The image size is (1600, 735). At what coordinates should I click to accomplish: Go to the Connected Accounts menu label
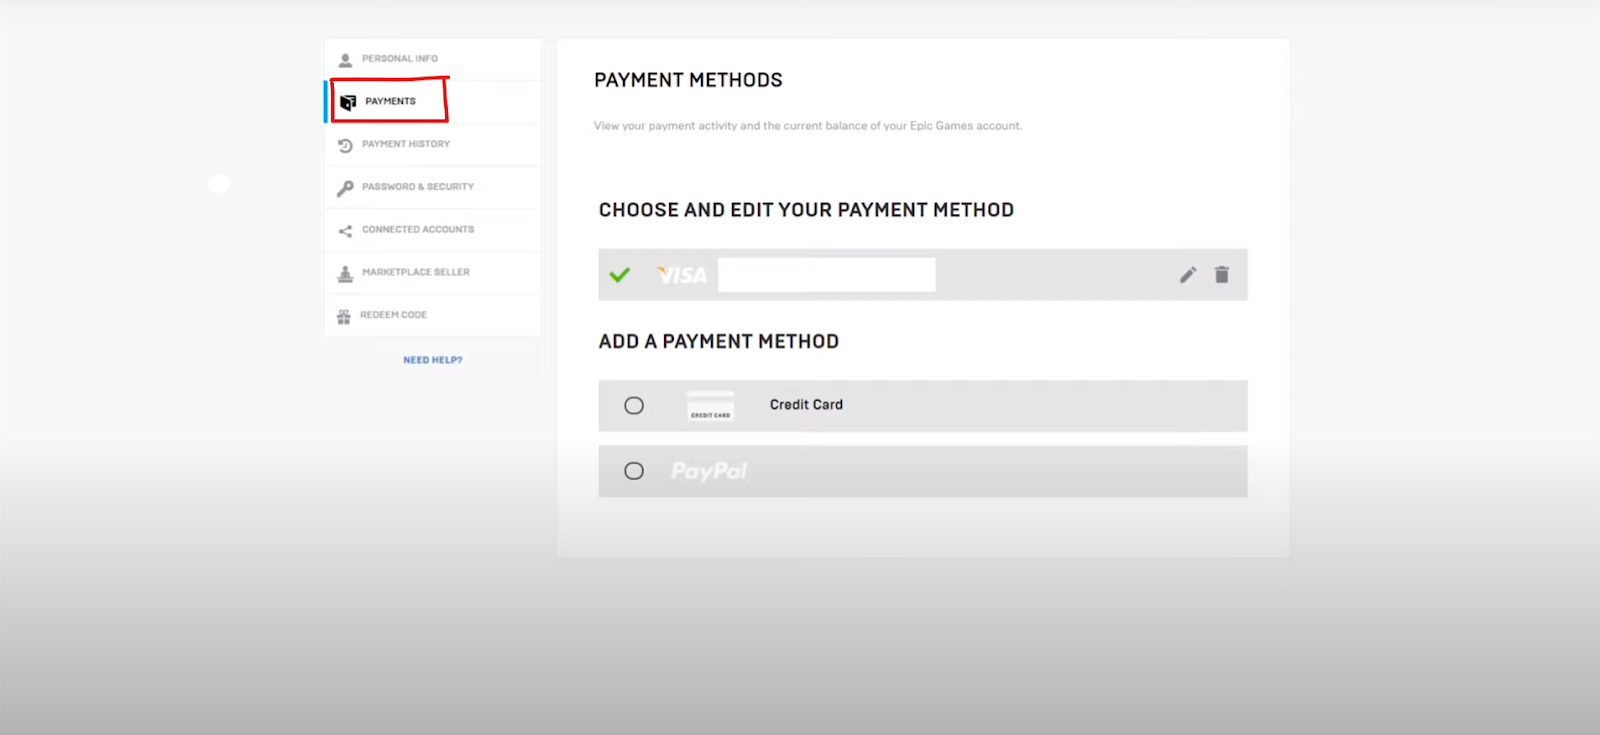click(418, 230)
